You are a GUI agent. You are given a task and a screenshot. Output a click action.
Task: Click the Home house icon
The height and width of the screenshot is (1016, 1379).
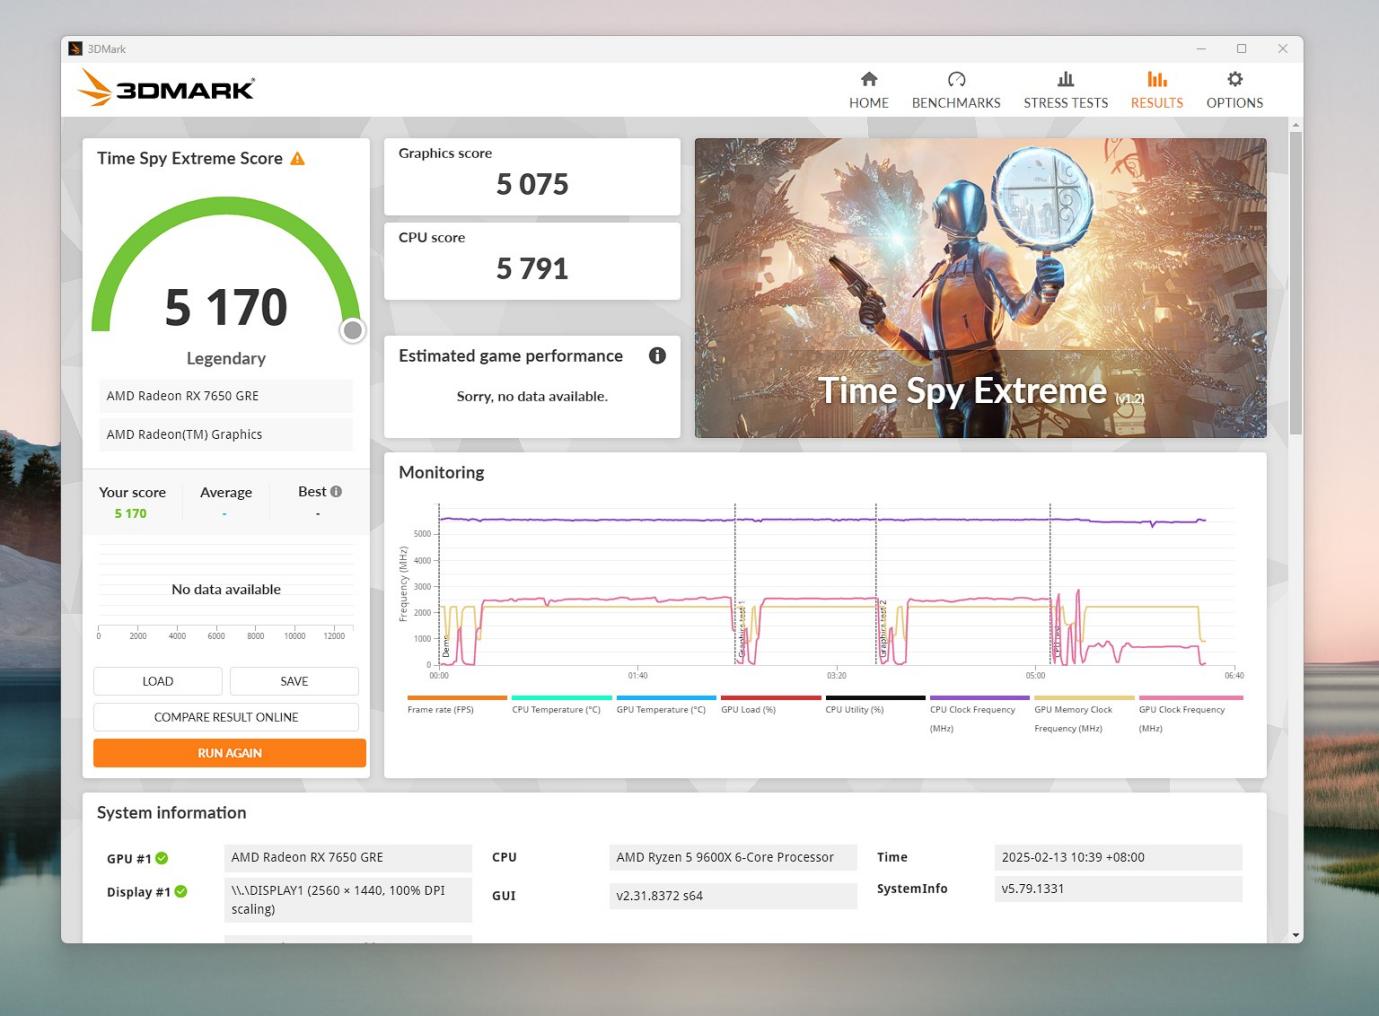coord(869,79)
